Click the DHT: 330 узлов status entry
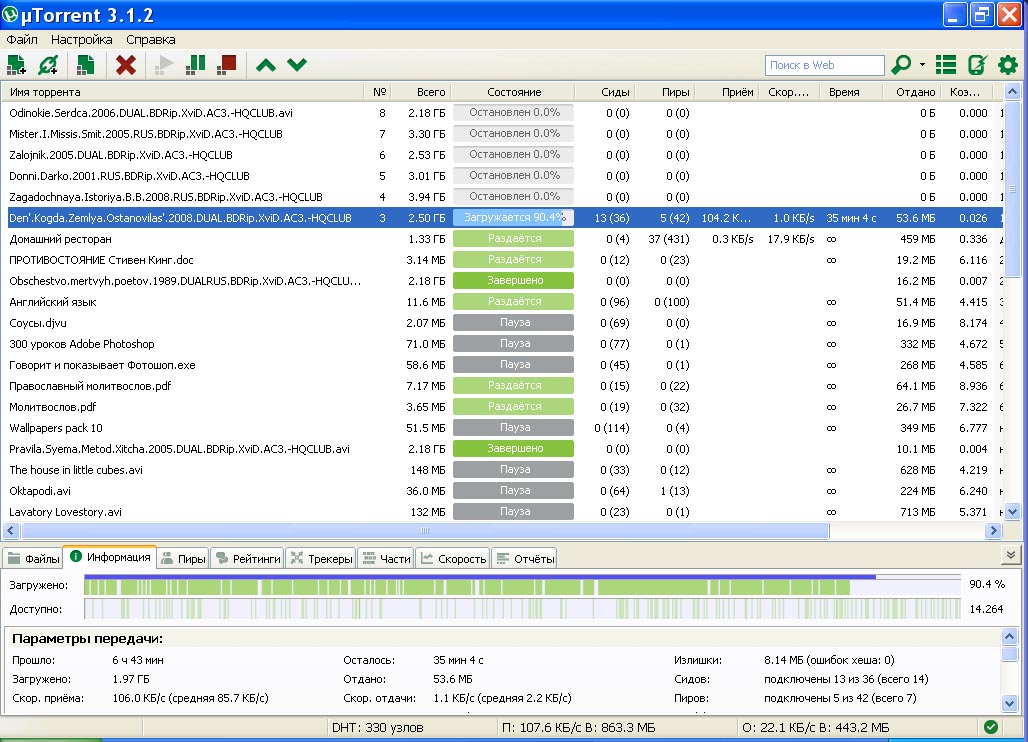This screenshot has height=742, width=1028. (x=378, y=728)
